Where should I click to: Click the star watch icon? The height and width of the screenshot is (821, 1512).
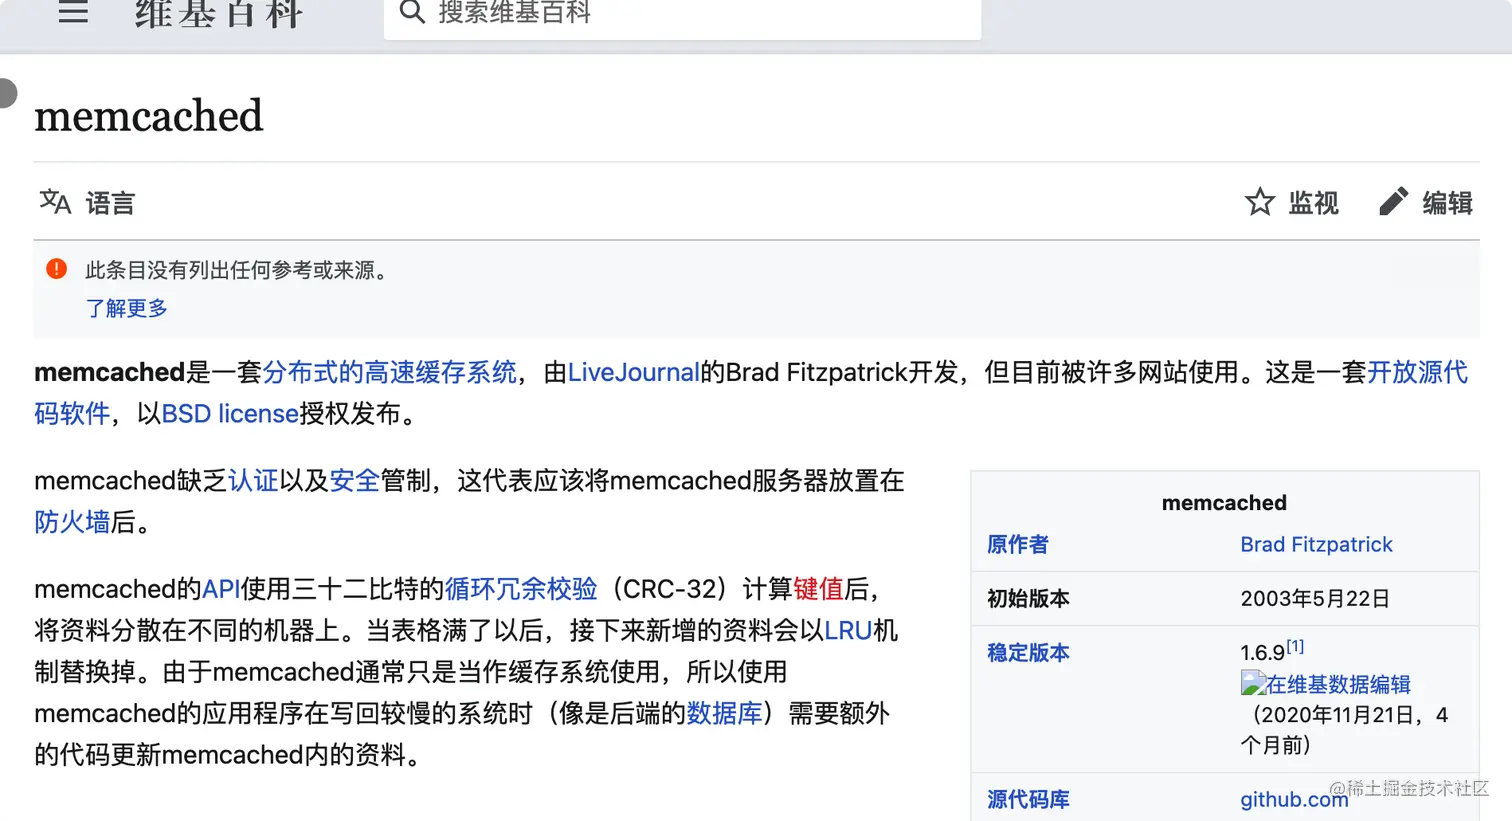coord(1260,202)
